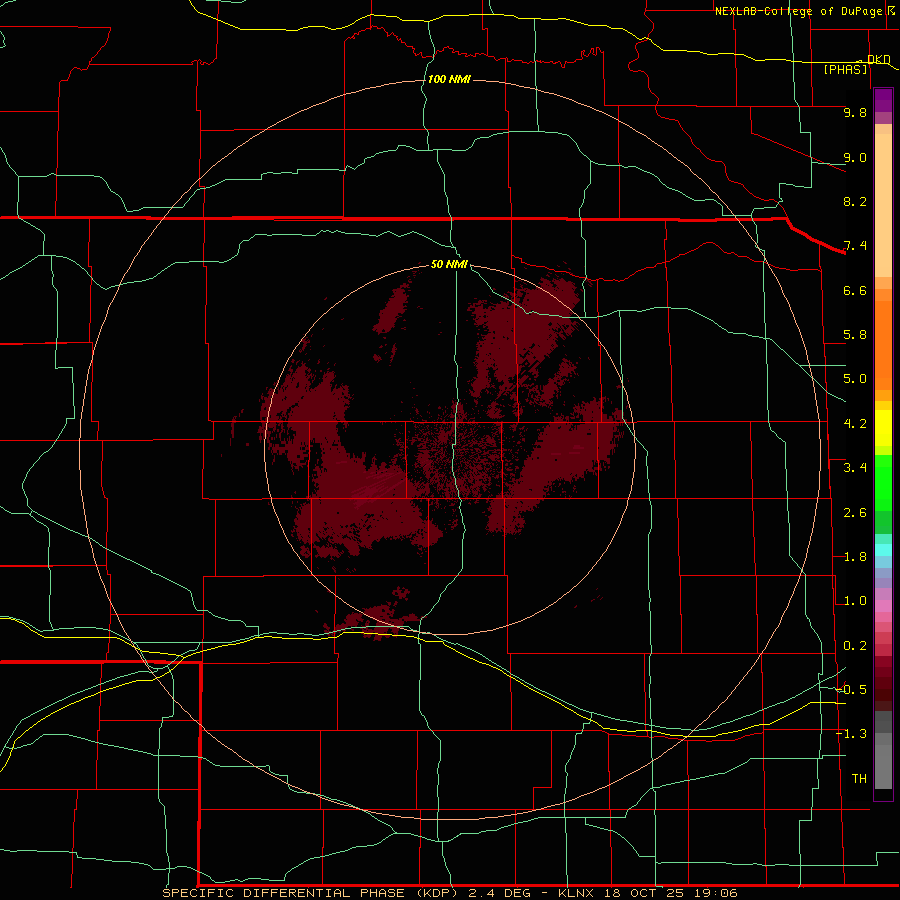Click the 50 NMI range ring label
The width and height of the screenshot is (900, 900).
point(449,264)
